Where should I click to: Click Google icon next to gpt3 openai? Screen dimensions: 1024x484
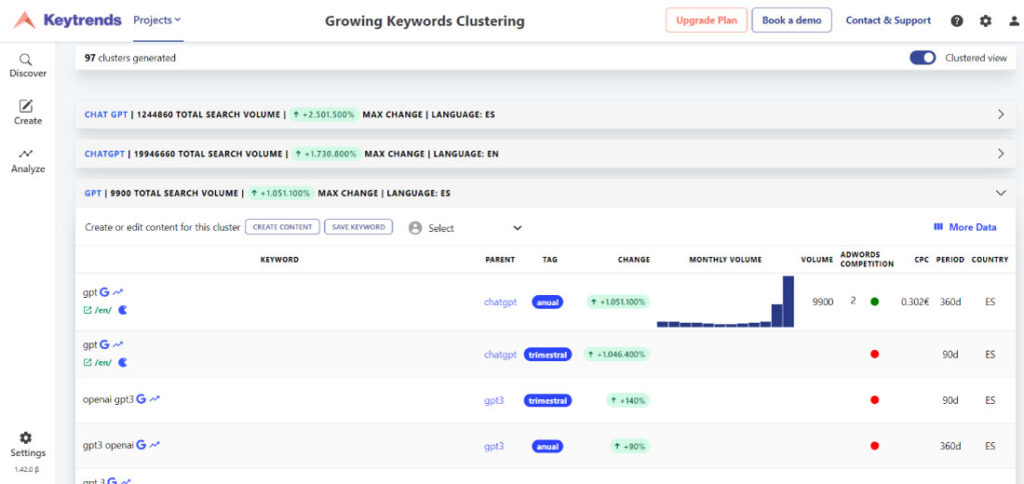coord(141,445)
